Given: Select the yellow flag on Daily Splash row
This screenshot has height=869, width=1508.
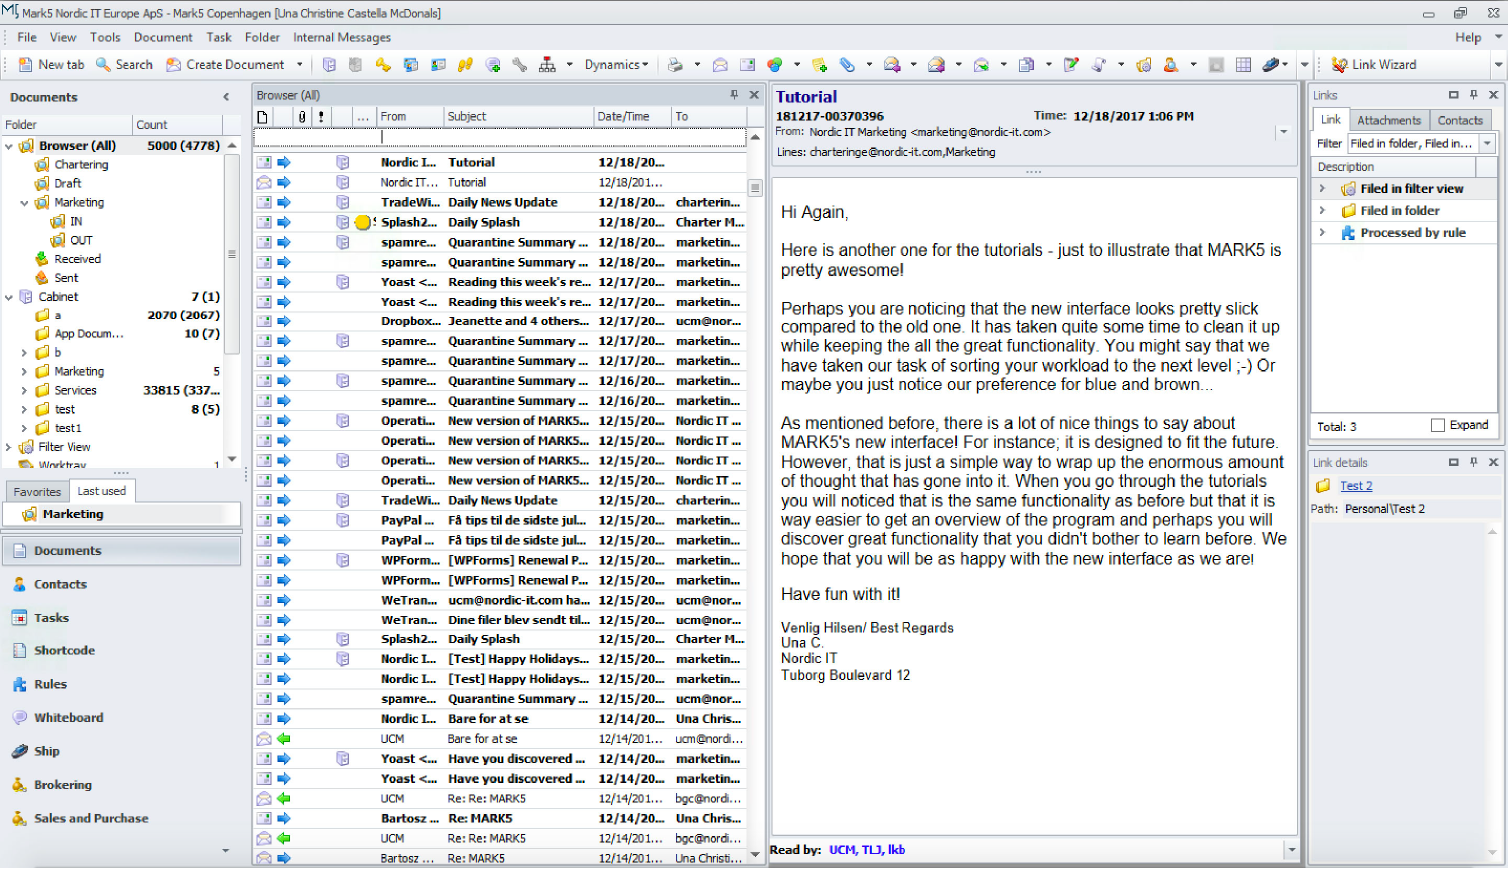Looking at the screenshot, I should tap(363, 223).
